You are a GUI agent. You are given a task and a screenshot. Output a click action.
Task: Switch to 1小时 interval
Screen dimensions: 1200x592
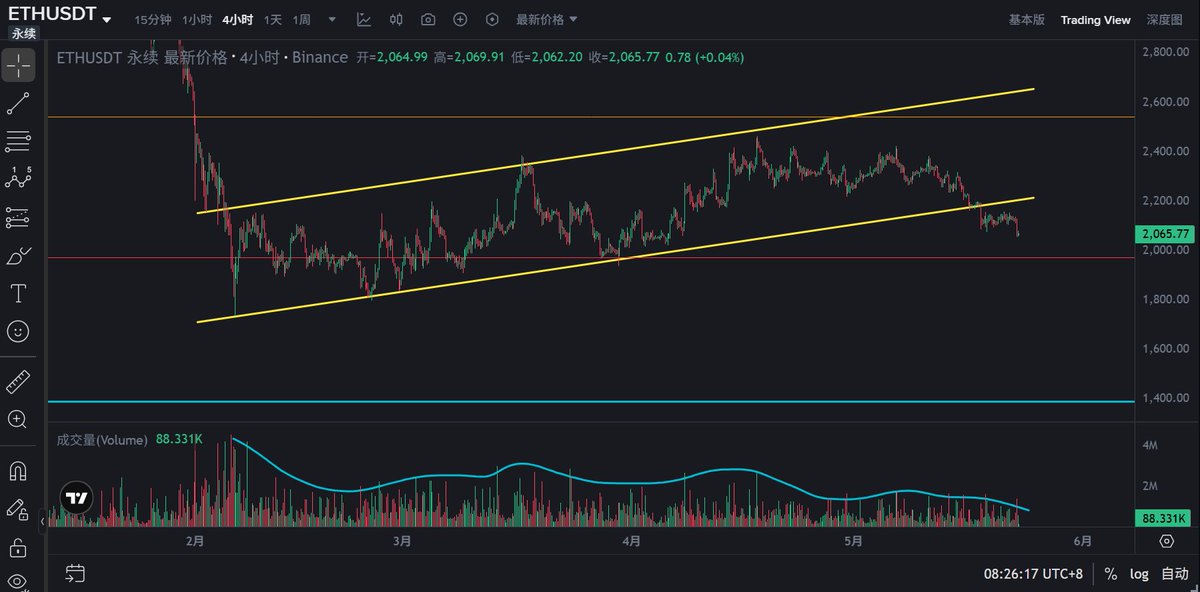click(x=197, y=20)
